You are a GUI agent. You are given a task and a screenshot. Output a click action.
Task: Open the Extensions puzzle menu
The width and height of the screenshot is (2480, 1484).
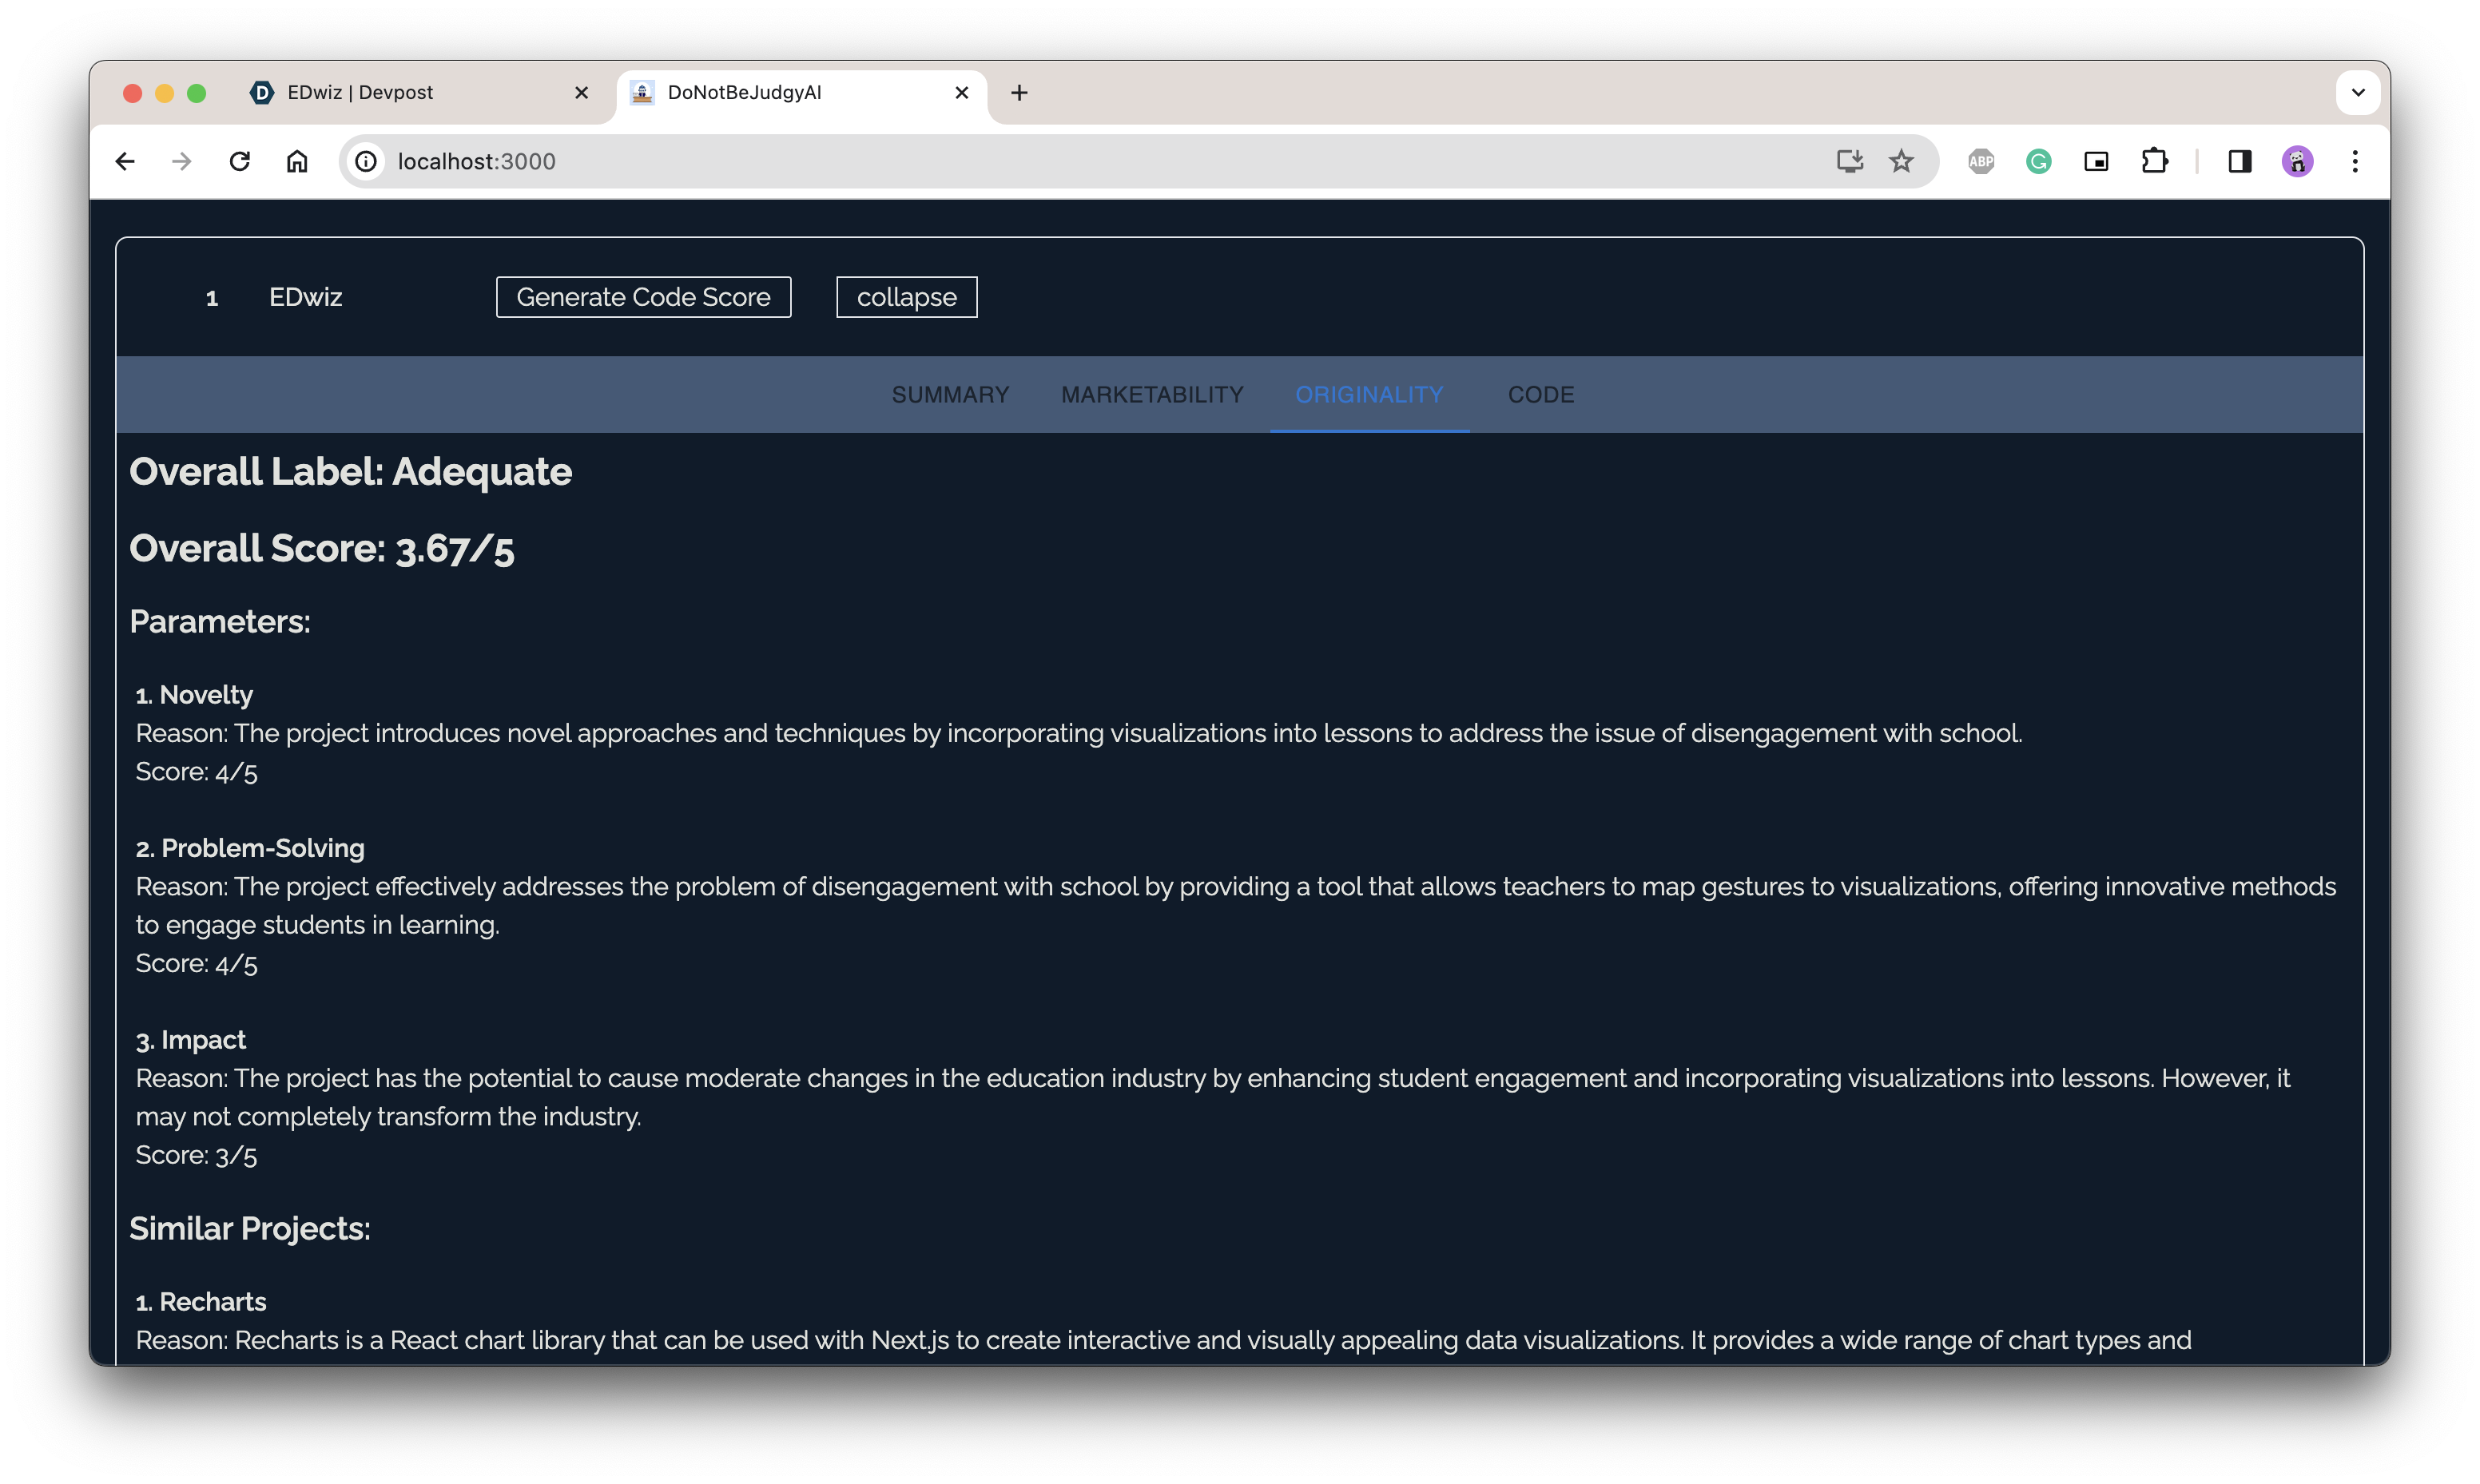click(2154, 161)
